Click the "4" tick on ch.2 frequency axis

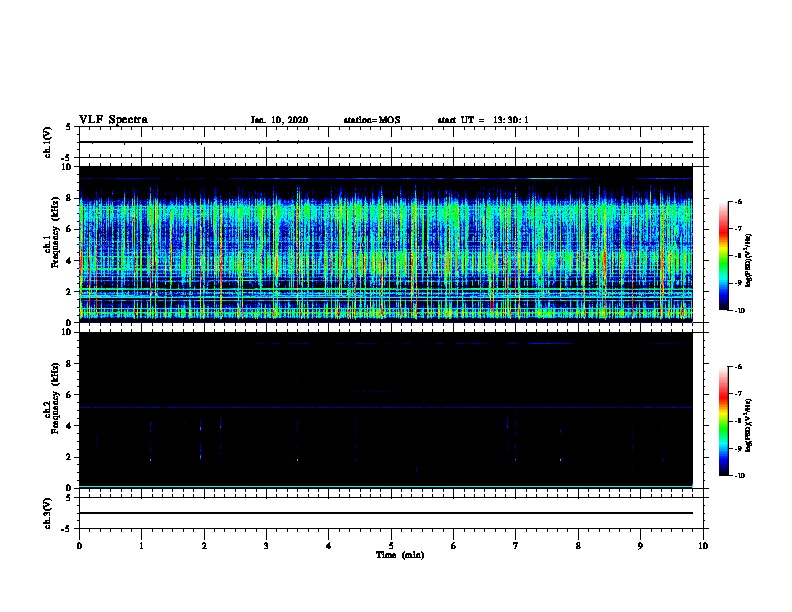point(69,426)
